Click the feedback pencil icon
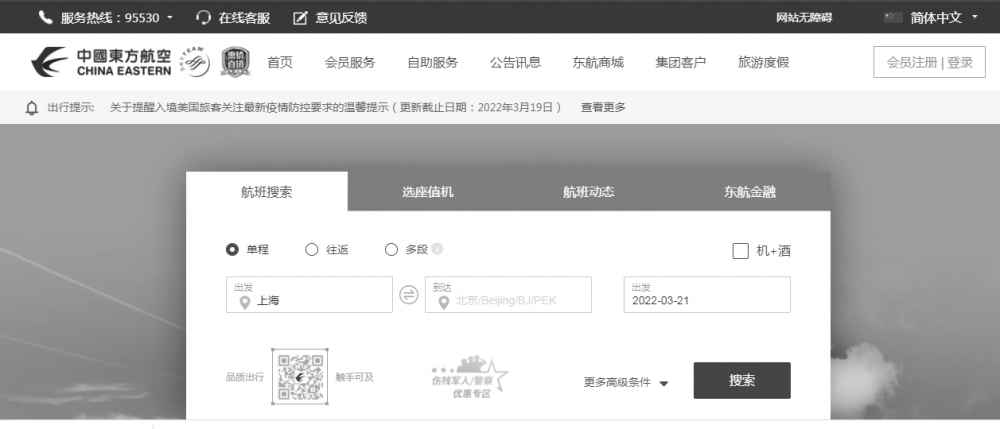 coord(300,18)
